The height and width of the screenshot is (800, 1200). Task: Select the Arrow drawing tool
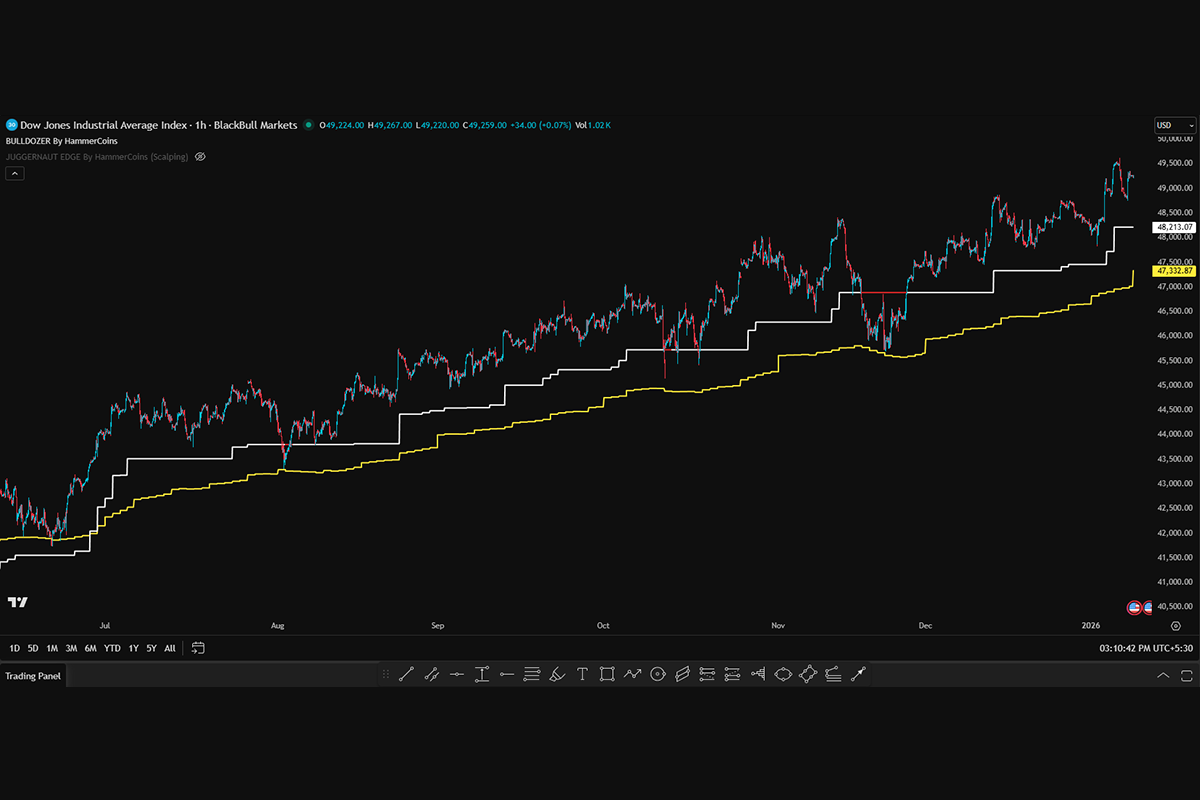click(857, 675)
